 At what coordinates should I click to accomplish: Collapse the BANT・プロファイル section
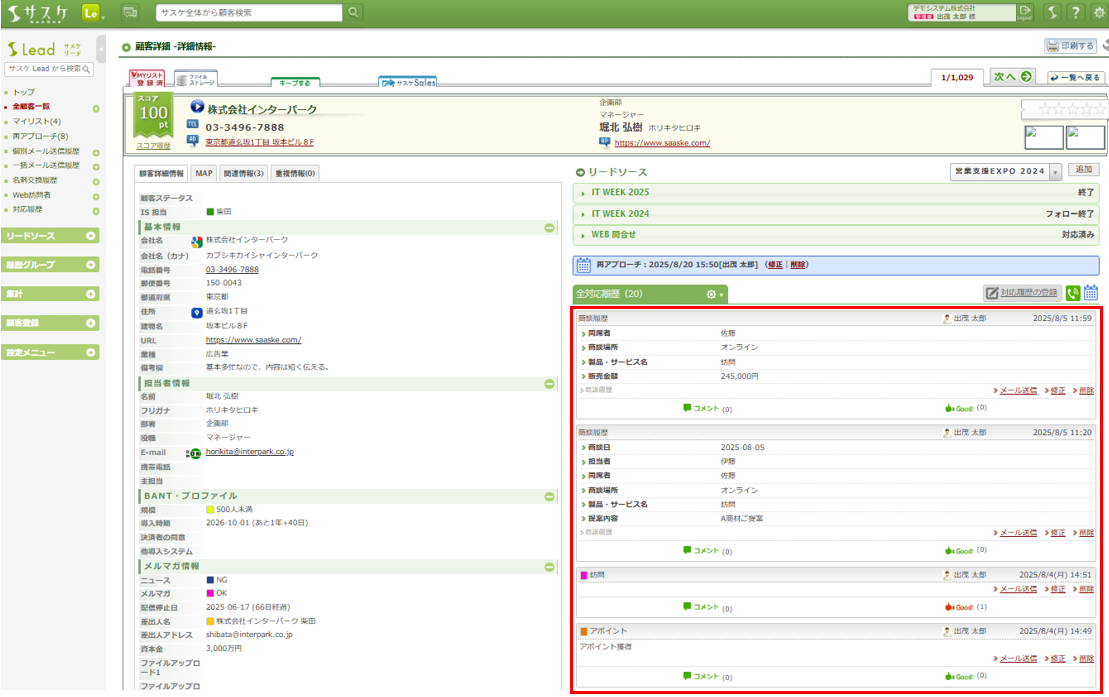(x=550, y=497)
